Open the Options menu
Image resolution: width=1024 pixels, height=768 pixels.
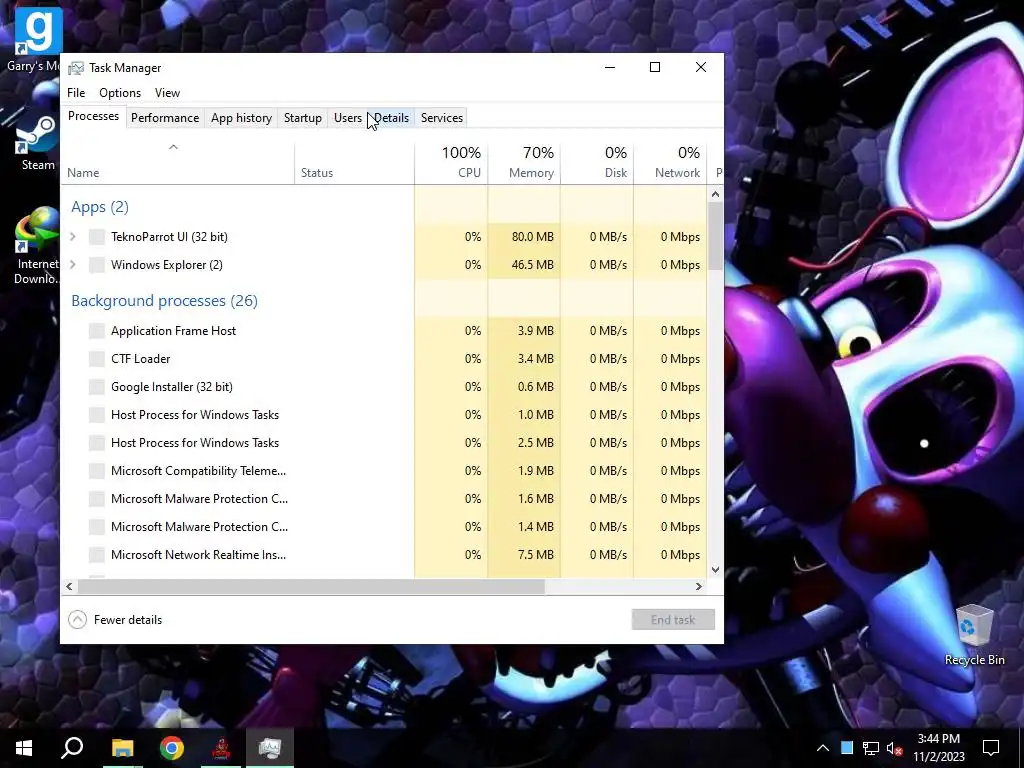(120, 93)
